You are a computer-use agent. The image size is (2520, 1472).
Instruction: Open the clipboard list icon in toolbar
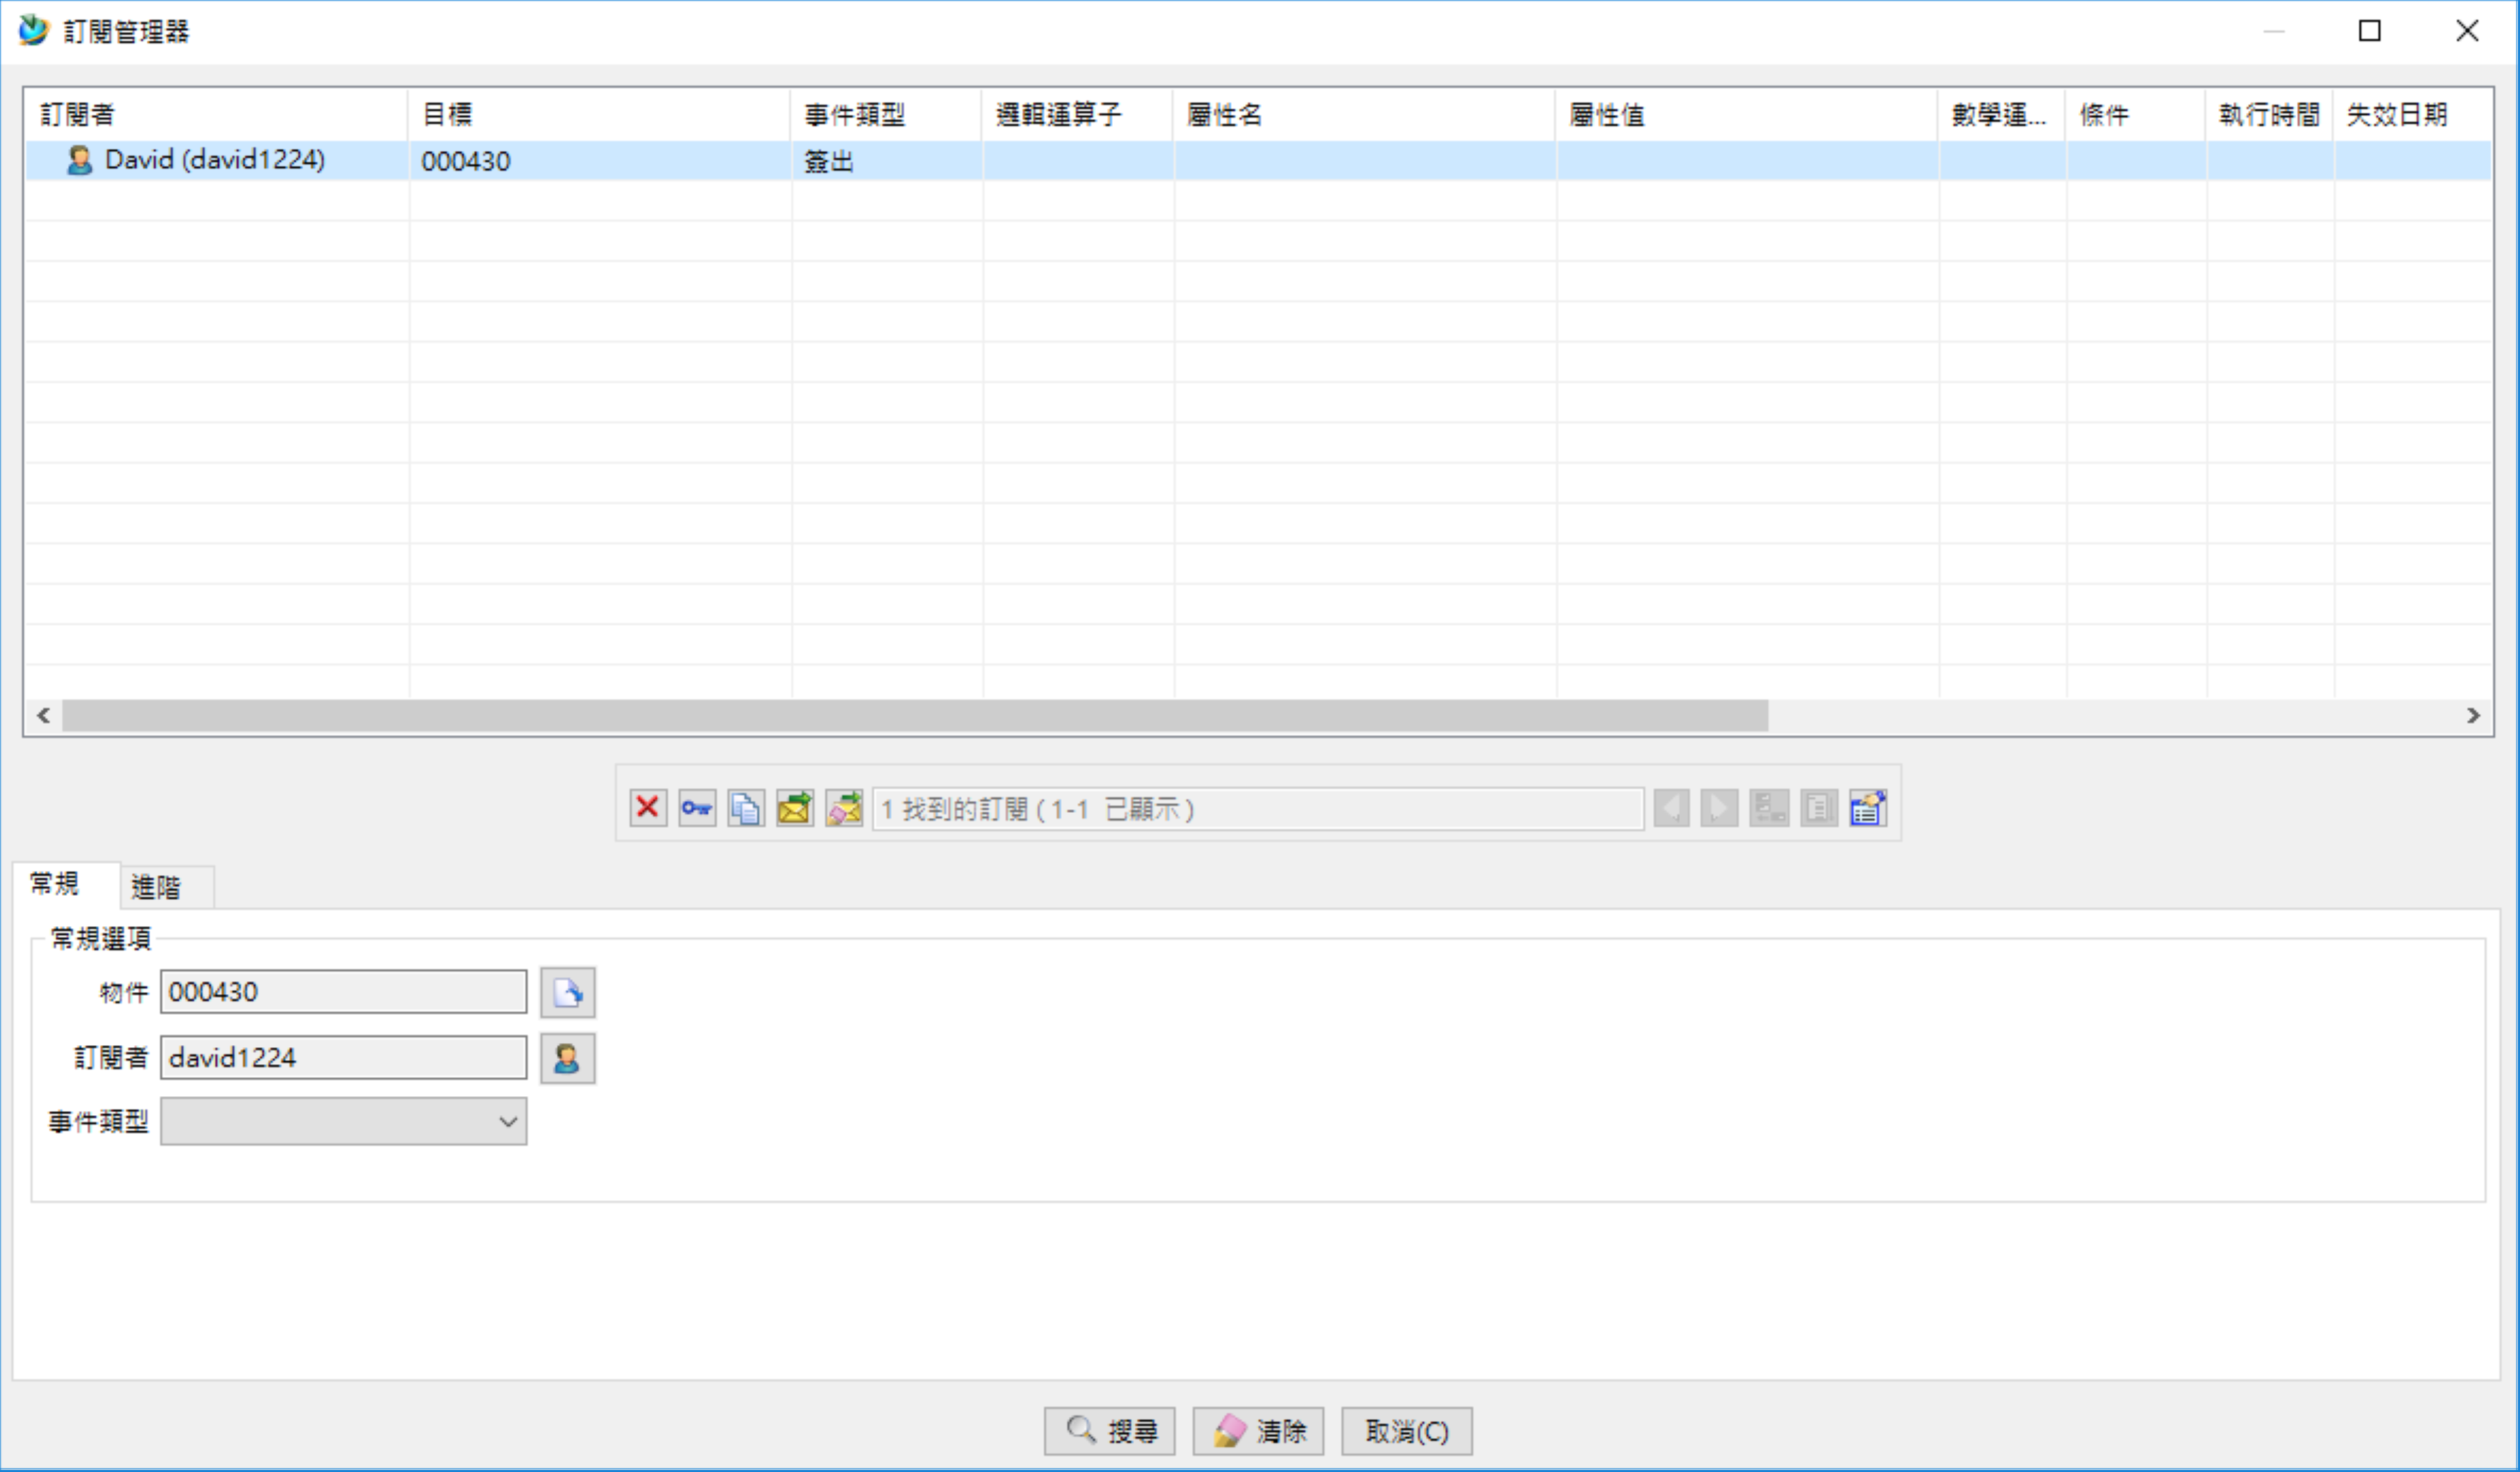pos(1868,808)
